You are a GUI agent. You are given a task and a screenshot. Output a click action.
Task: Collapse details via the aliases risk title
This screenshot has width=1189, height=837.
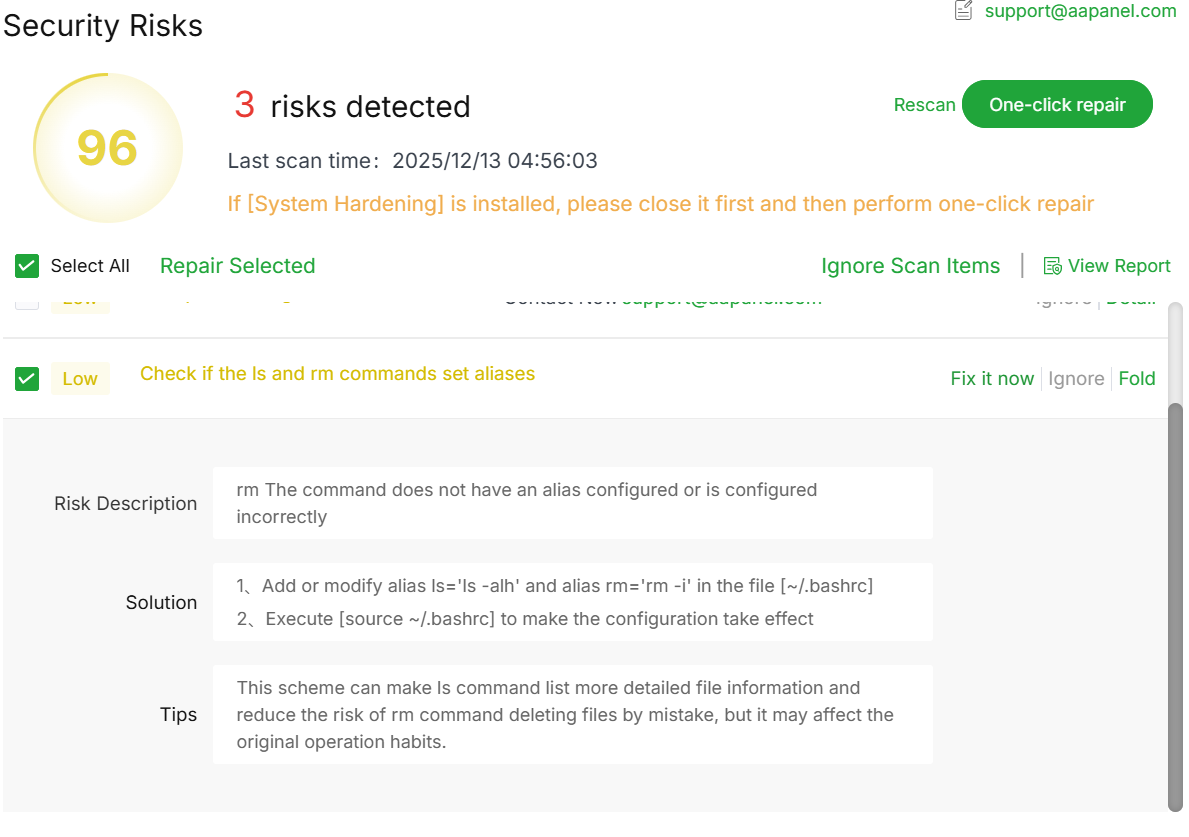pyautogui.click(x=337, y=374)
